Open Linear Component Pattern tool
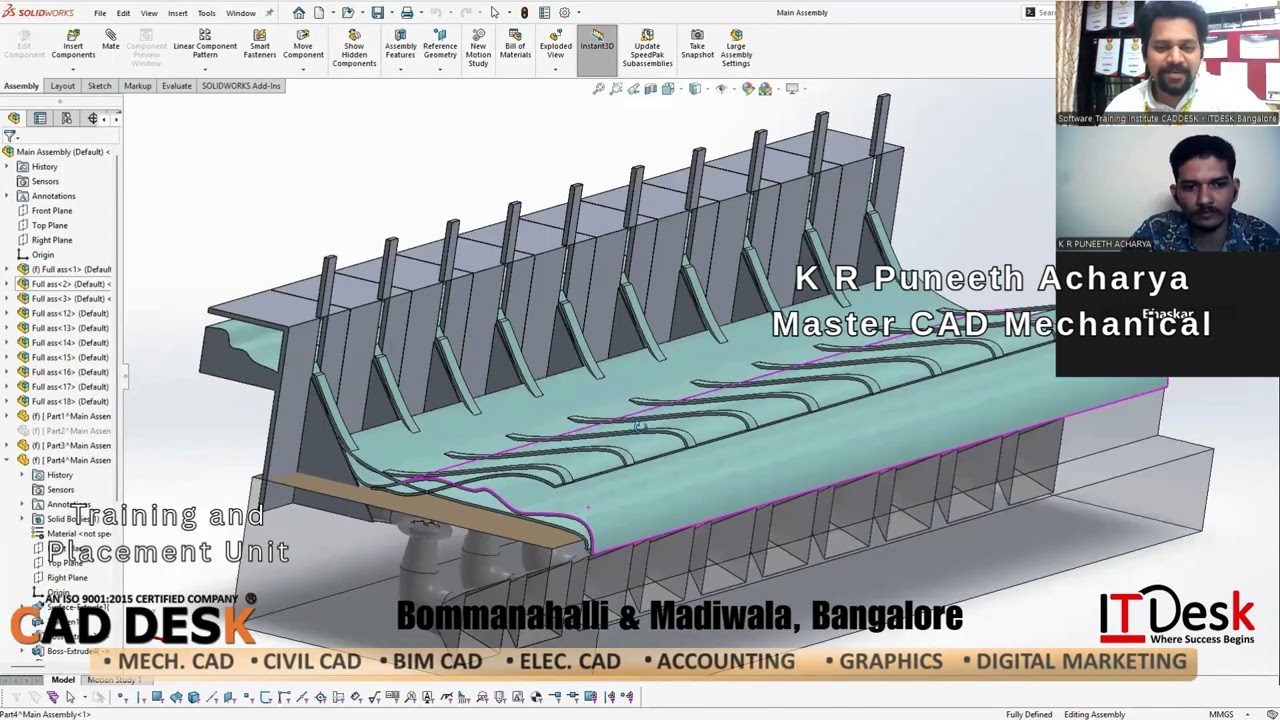The width and height of the screenshot is (1280, 720). point(205,43)
